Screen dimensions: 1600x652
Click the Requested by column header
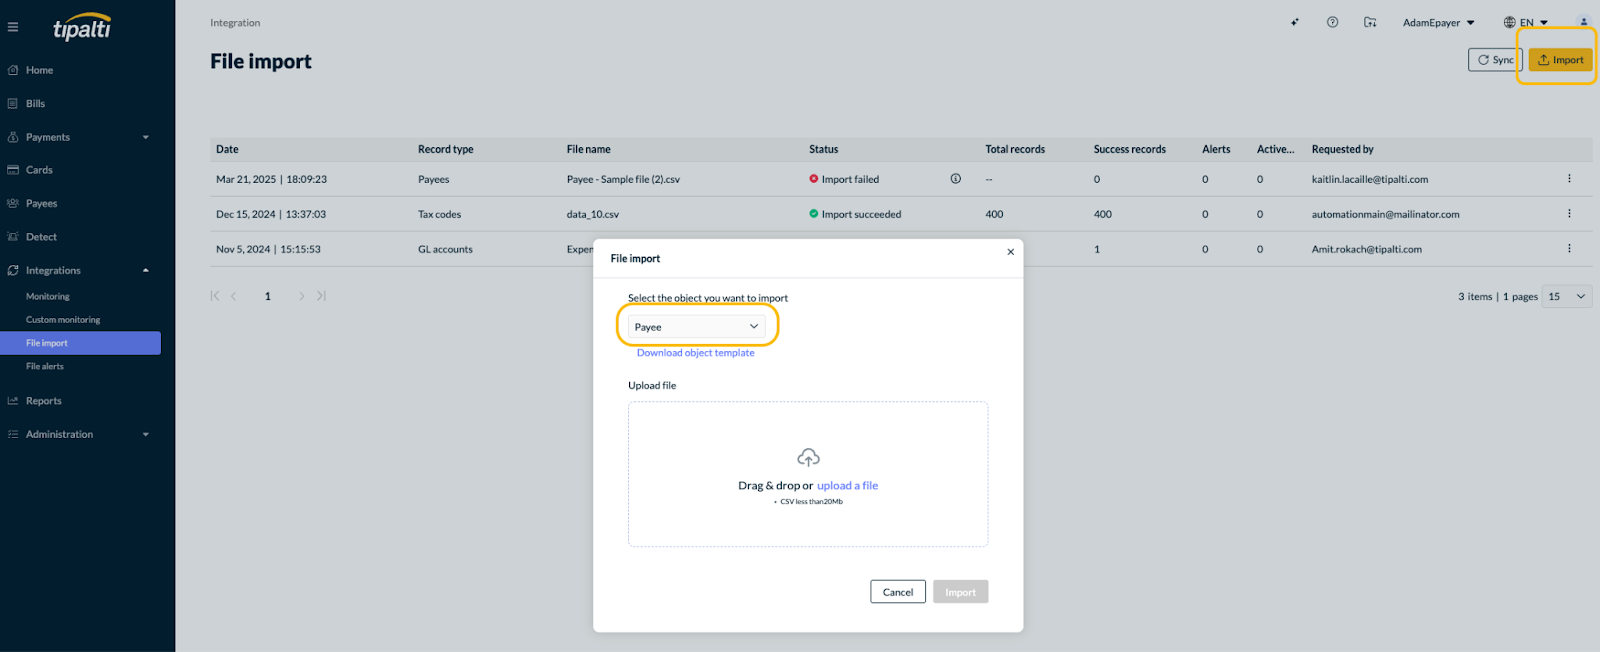click(1342, 149)
